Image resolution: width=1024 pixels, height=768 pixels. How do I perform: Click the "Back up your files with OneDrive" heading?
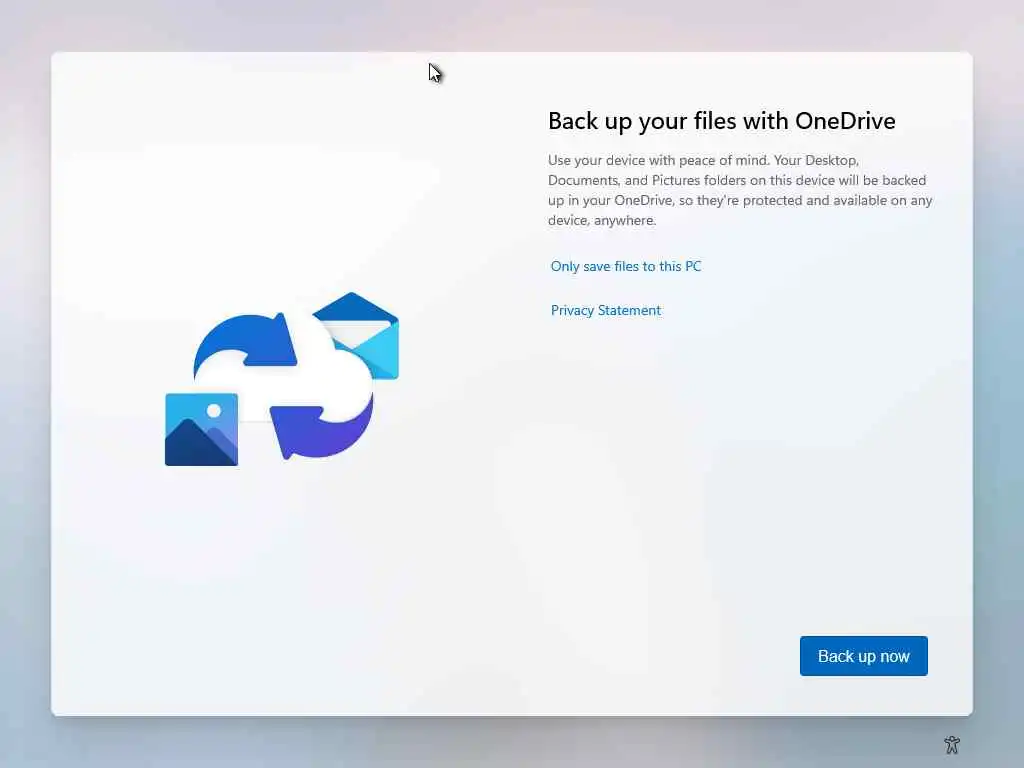(722, 121)
